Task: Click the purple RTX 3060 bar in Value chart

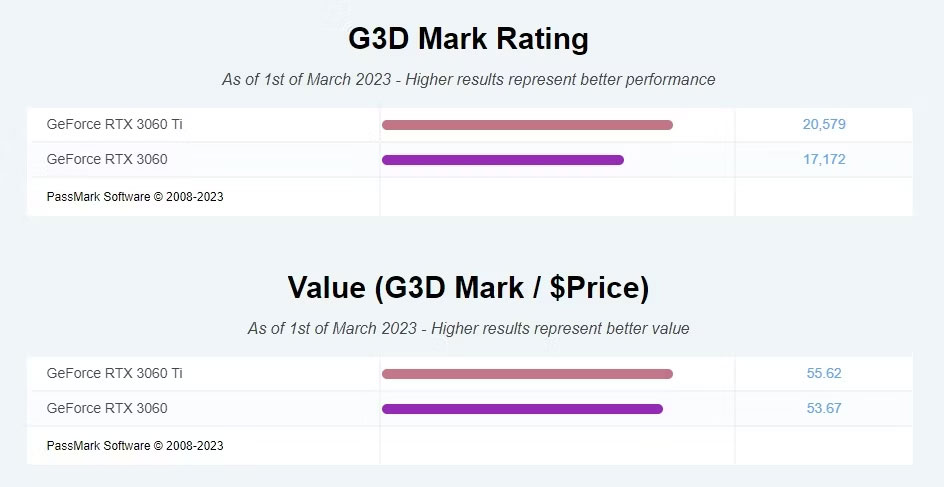Action: (522, 409)
